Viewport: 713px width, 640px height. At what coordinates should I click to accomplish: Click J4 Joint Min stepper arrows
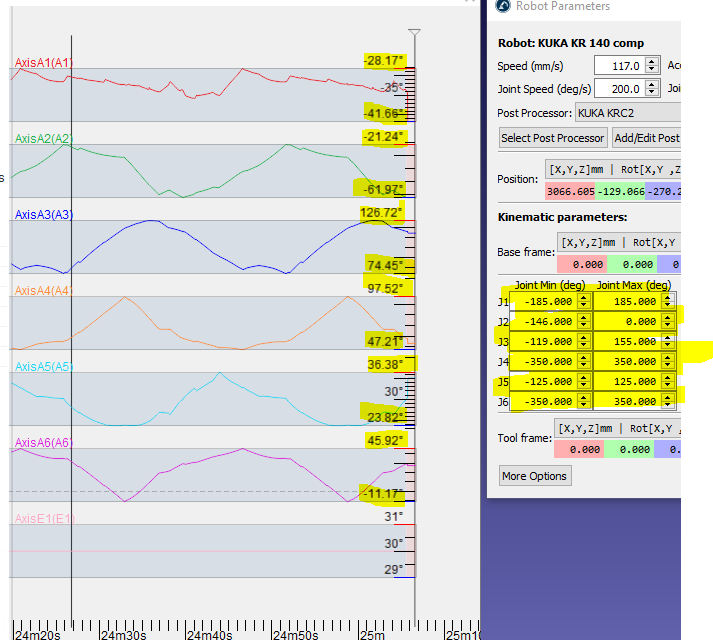[584, 362]
